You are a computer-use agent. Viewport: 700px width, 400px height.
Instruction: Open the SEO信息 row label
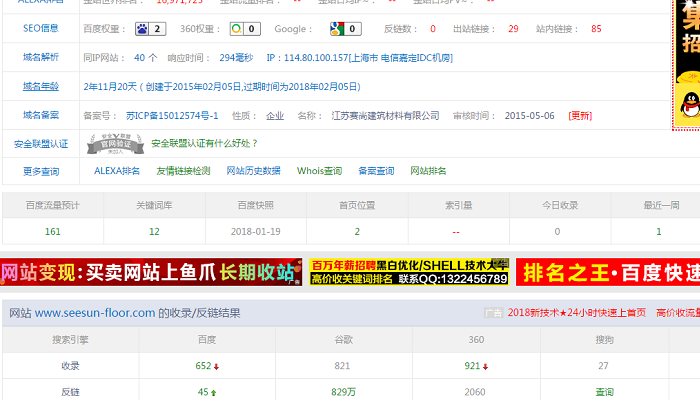(x=41, y=29)
